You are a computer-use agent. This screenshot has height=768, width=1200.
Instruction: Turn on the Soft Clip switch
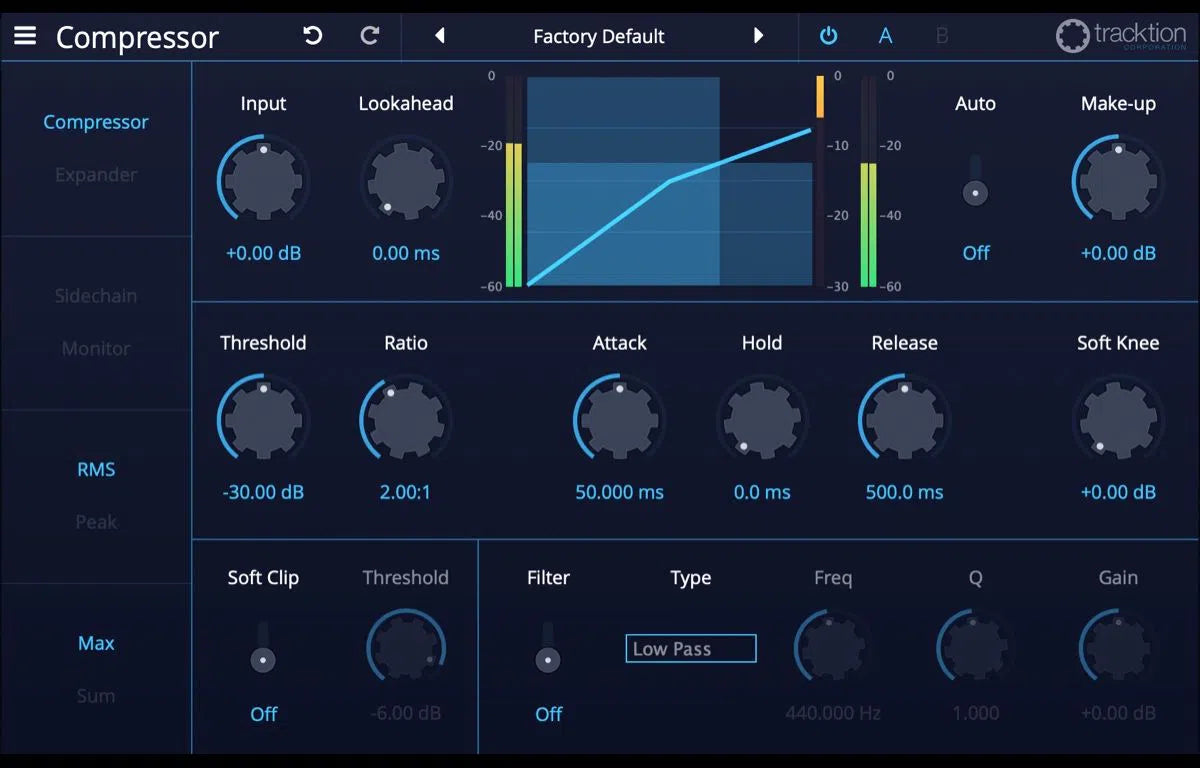263,659
